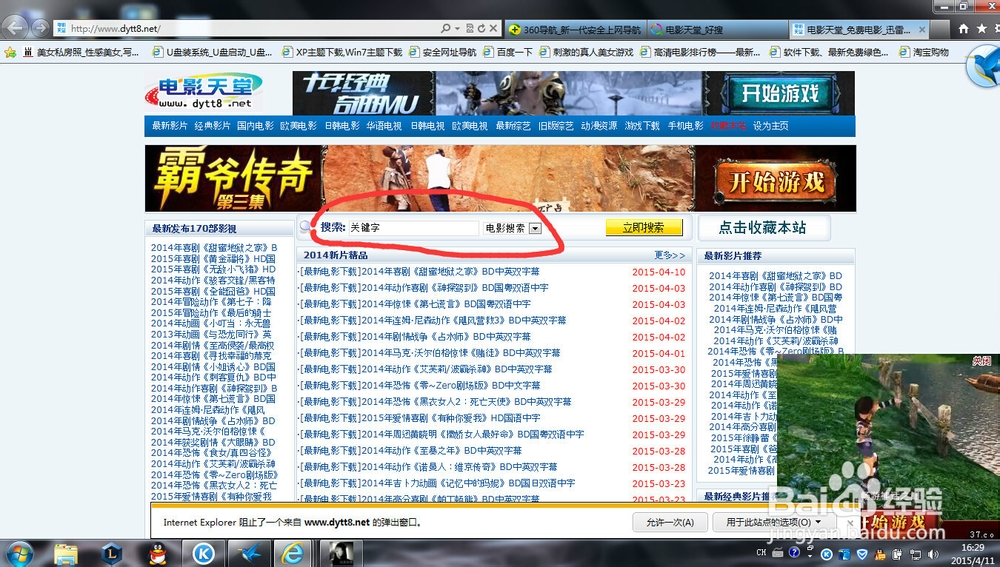Open 国内电影 in site navigation
The height and width of the screenshot is (567, 1000).
click(x=255, y=126)
